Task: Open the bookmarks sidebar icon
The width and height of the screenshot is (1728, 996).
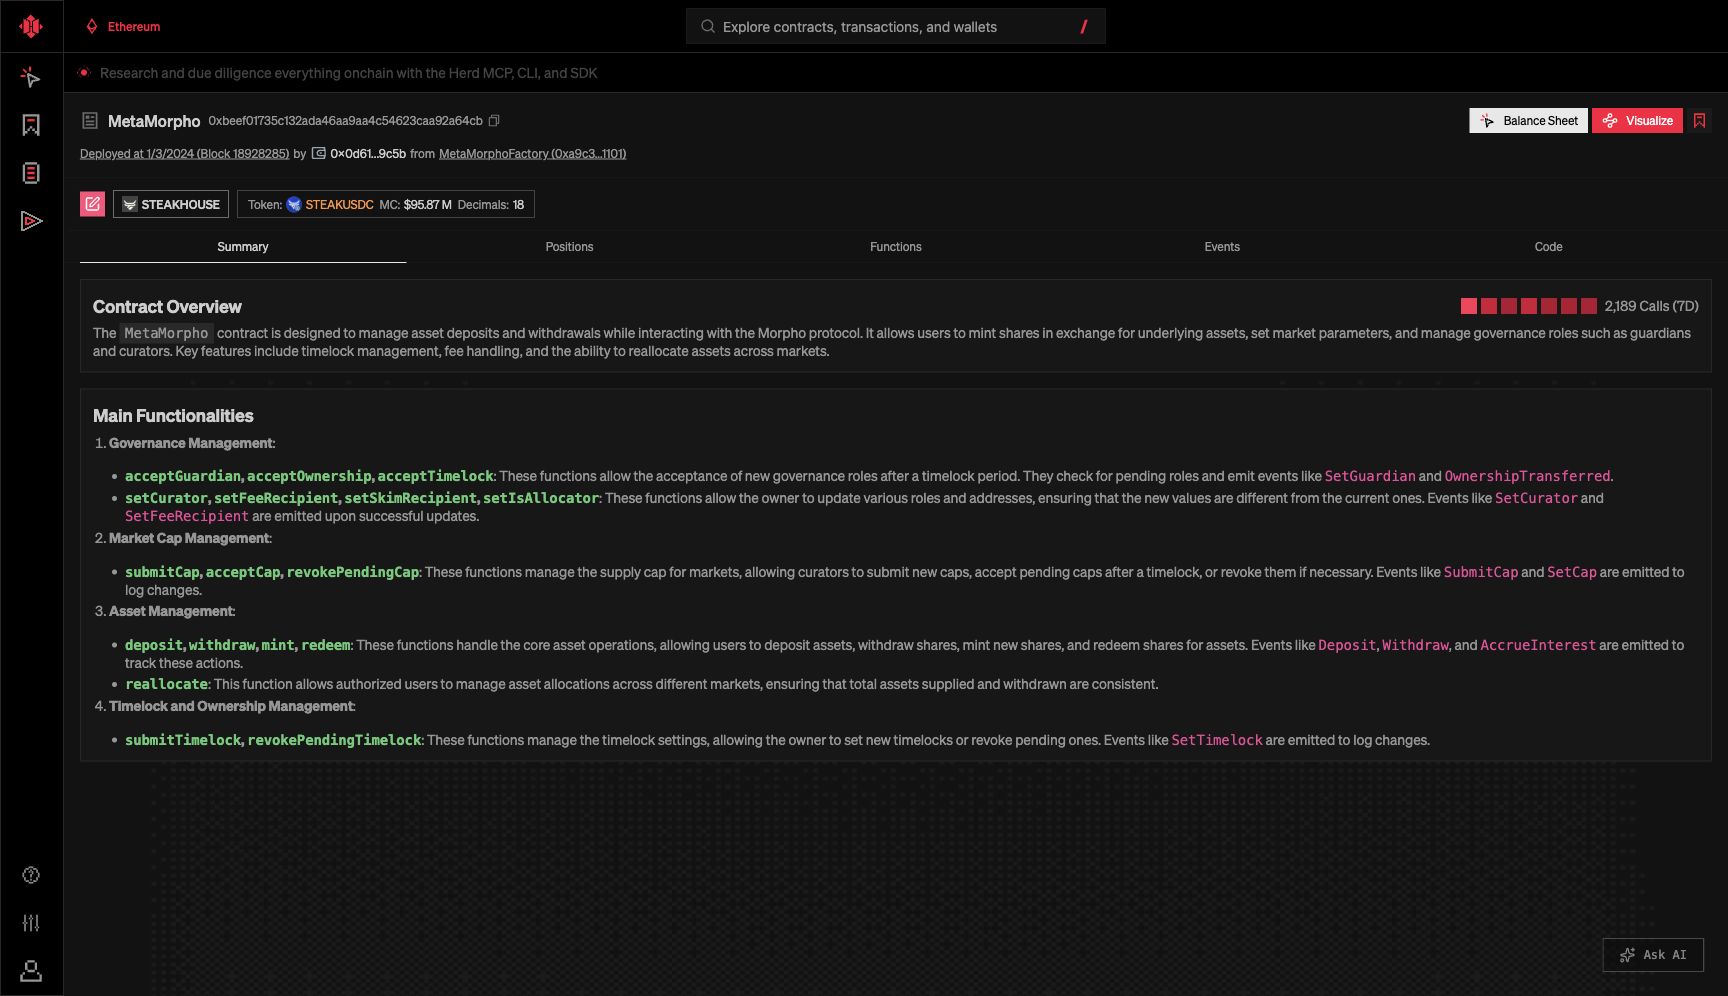Action: point(31,125)
